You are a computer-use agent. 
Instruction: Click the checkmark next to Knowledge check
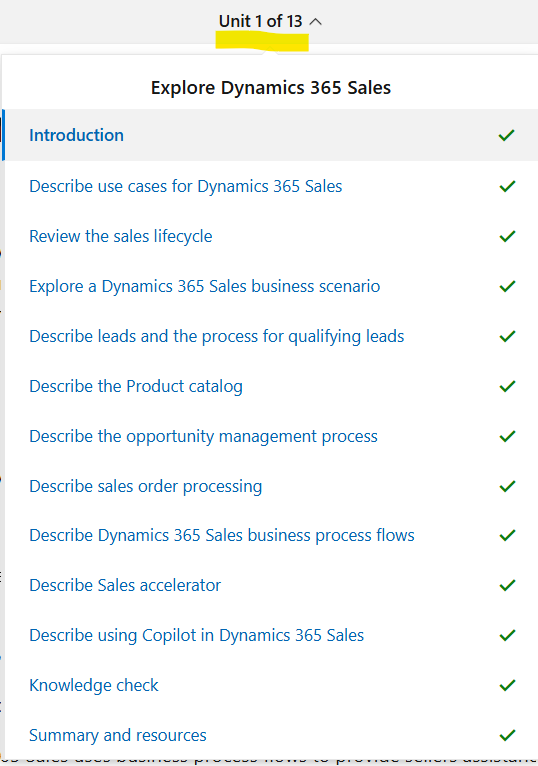(507, 685)
